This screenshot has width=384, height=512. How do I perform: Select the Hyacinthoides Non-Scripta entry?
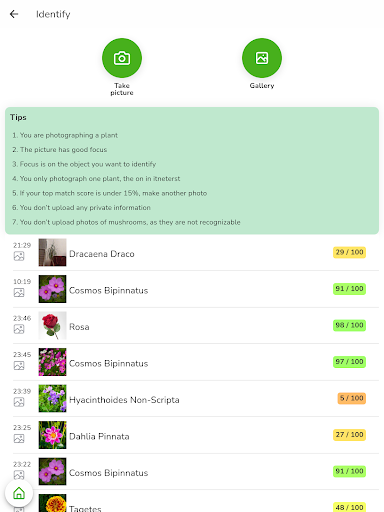[196, 399]
